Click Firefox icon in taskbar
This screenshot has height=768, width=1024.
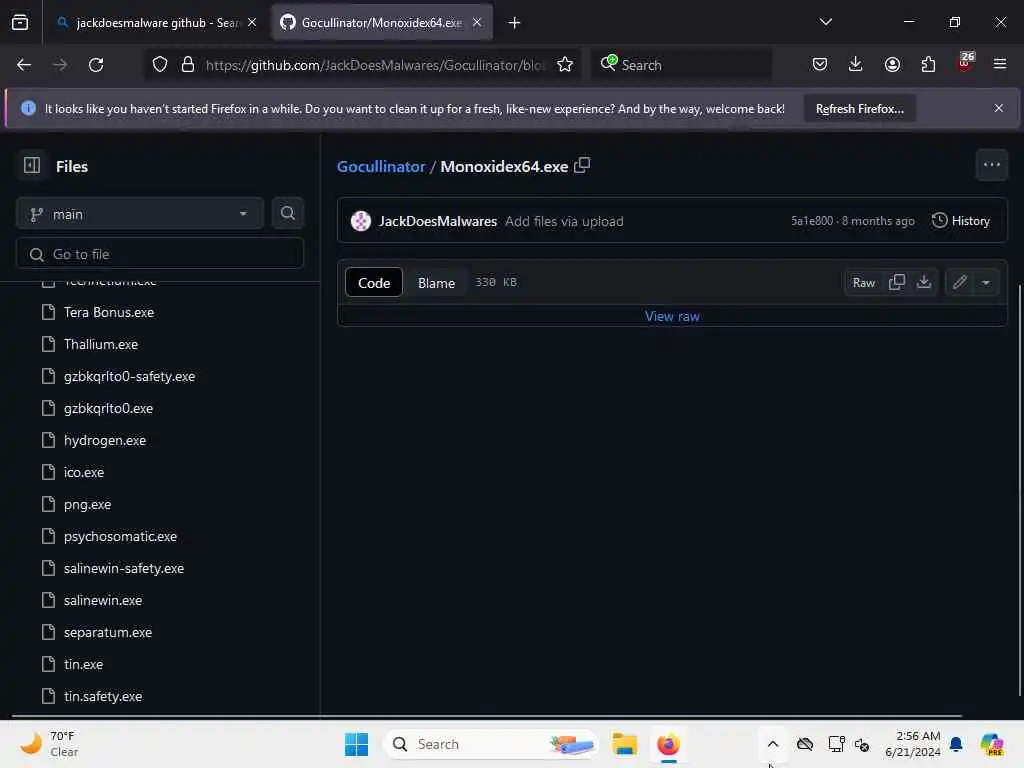pyautogui.click(x=668, y=744)
